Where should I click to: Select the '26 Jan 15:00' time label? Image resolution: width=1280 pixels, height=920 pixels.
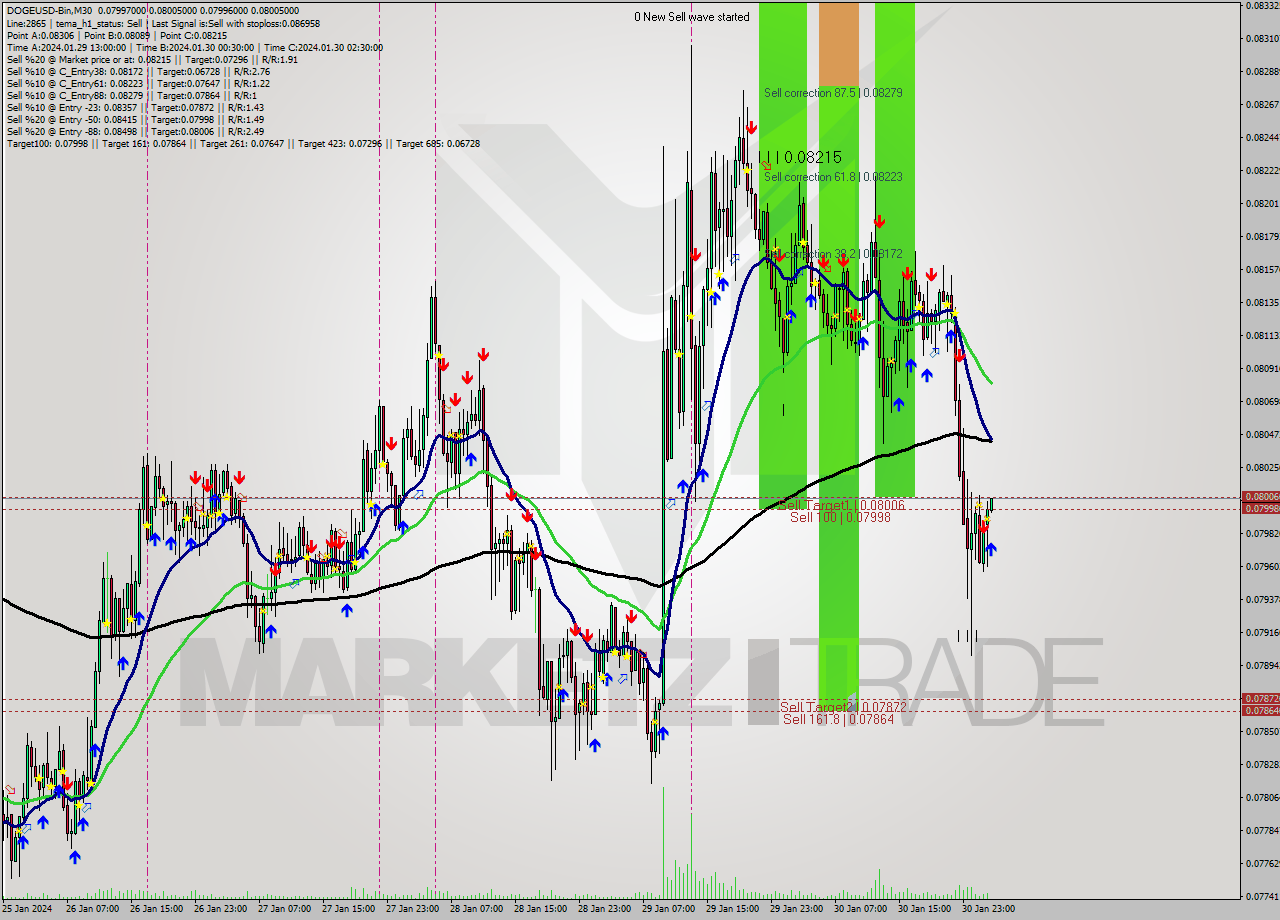(155, 909)
